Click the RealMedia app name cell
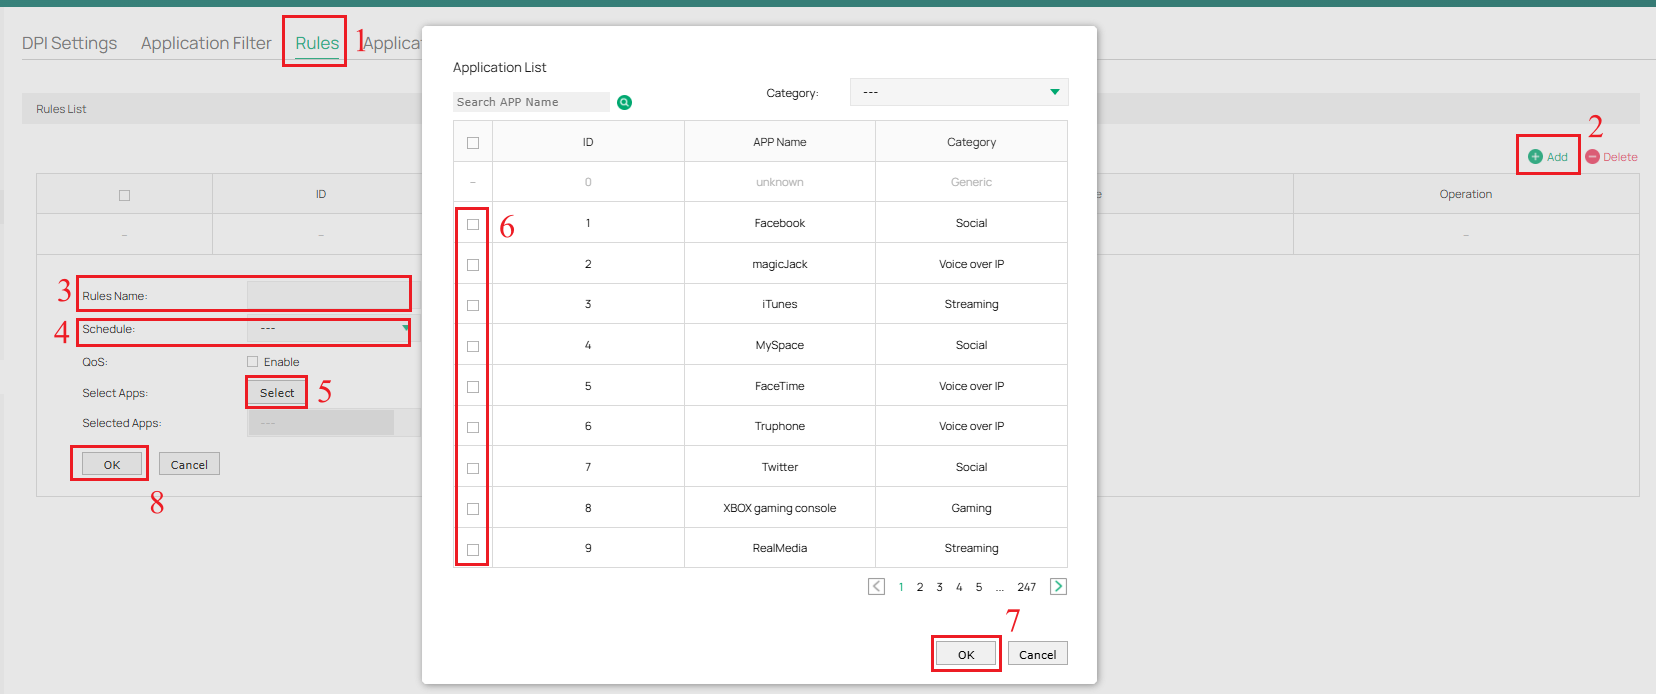 780,548
